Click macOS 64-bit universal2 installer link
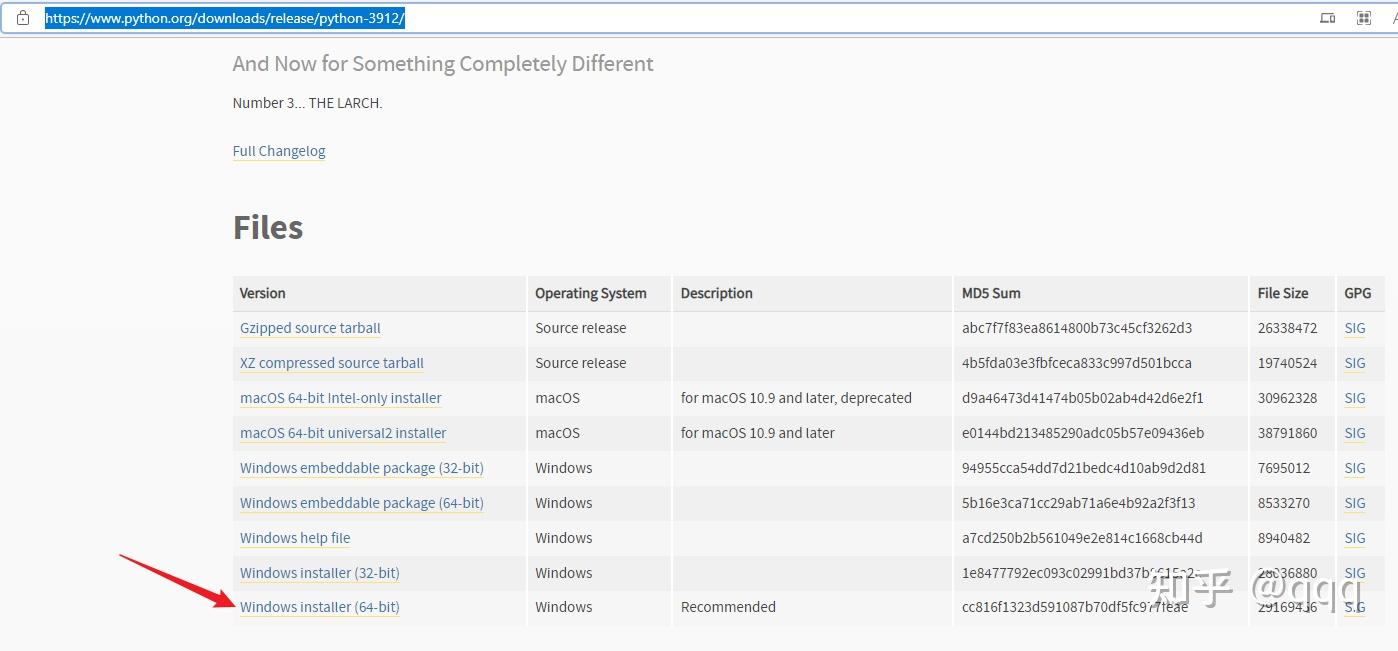Image resolution: width=1398 pixels, height=651 pixels. pos(343,433)
